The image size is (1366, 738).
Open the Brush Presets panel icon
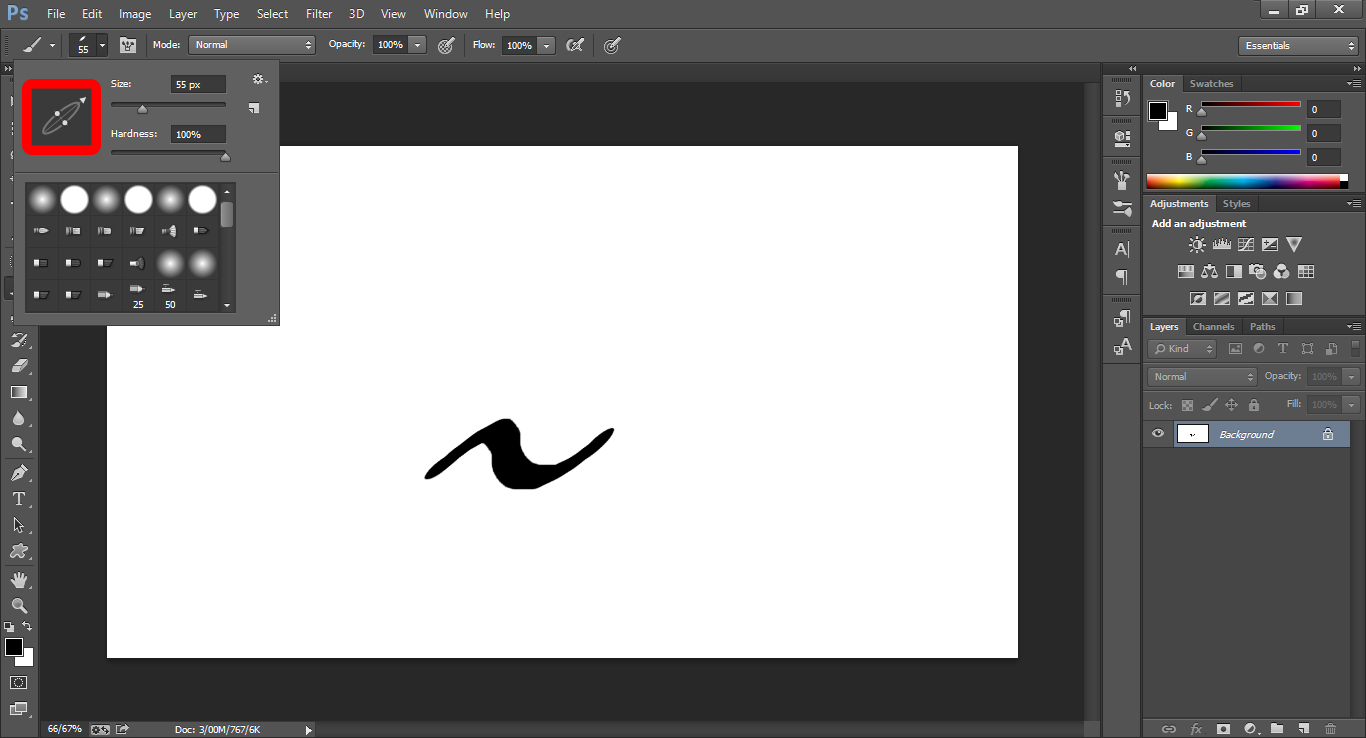[x=1122, y=209]
